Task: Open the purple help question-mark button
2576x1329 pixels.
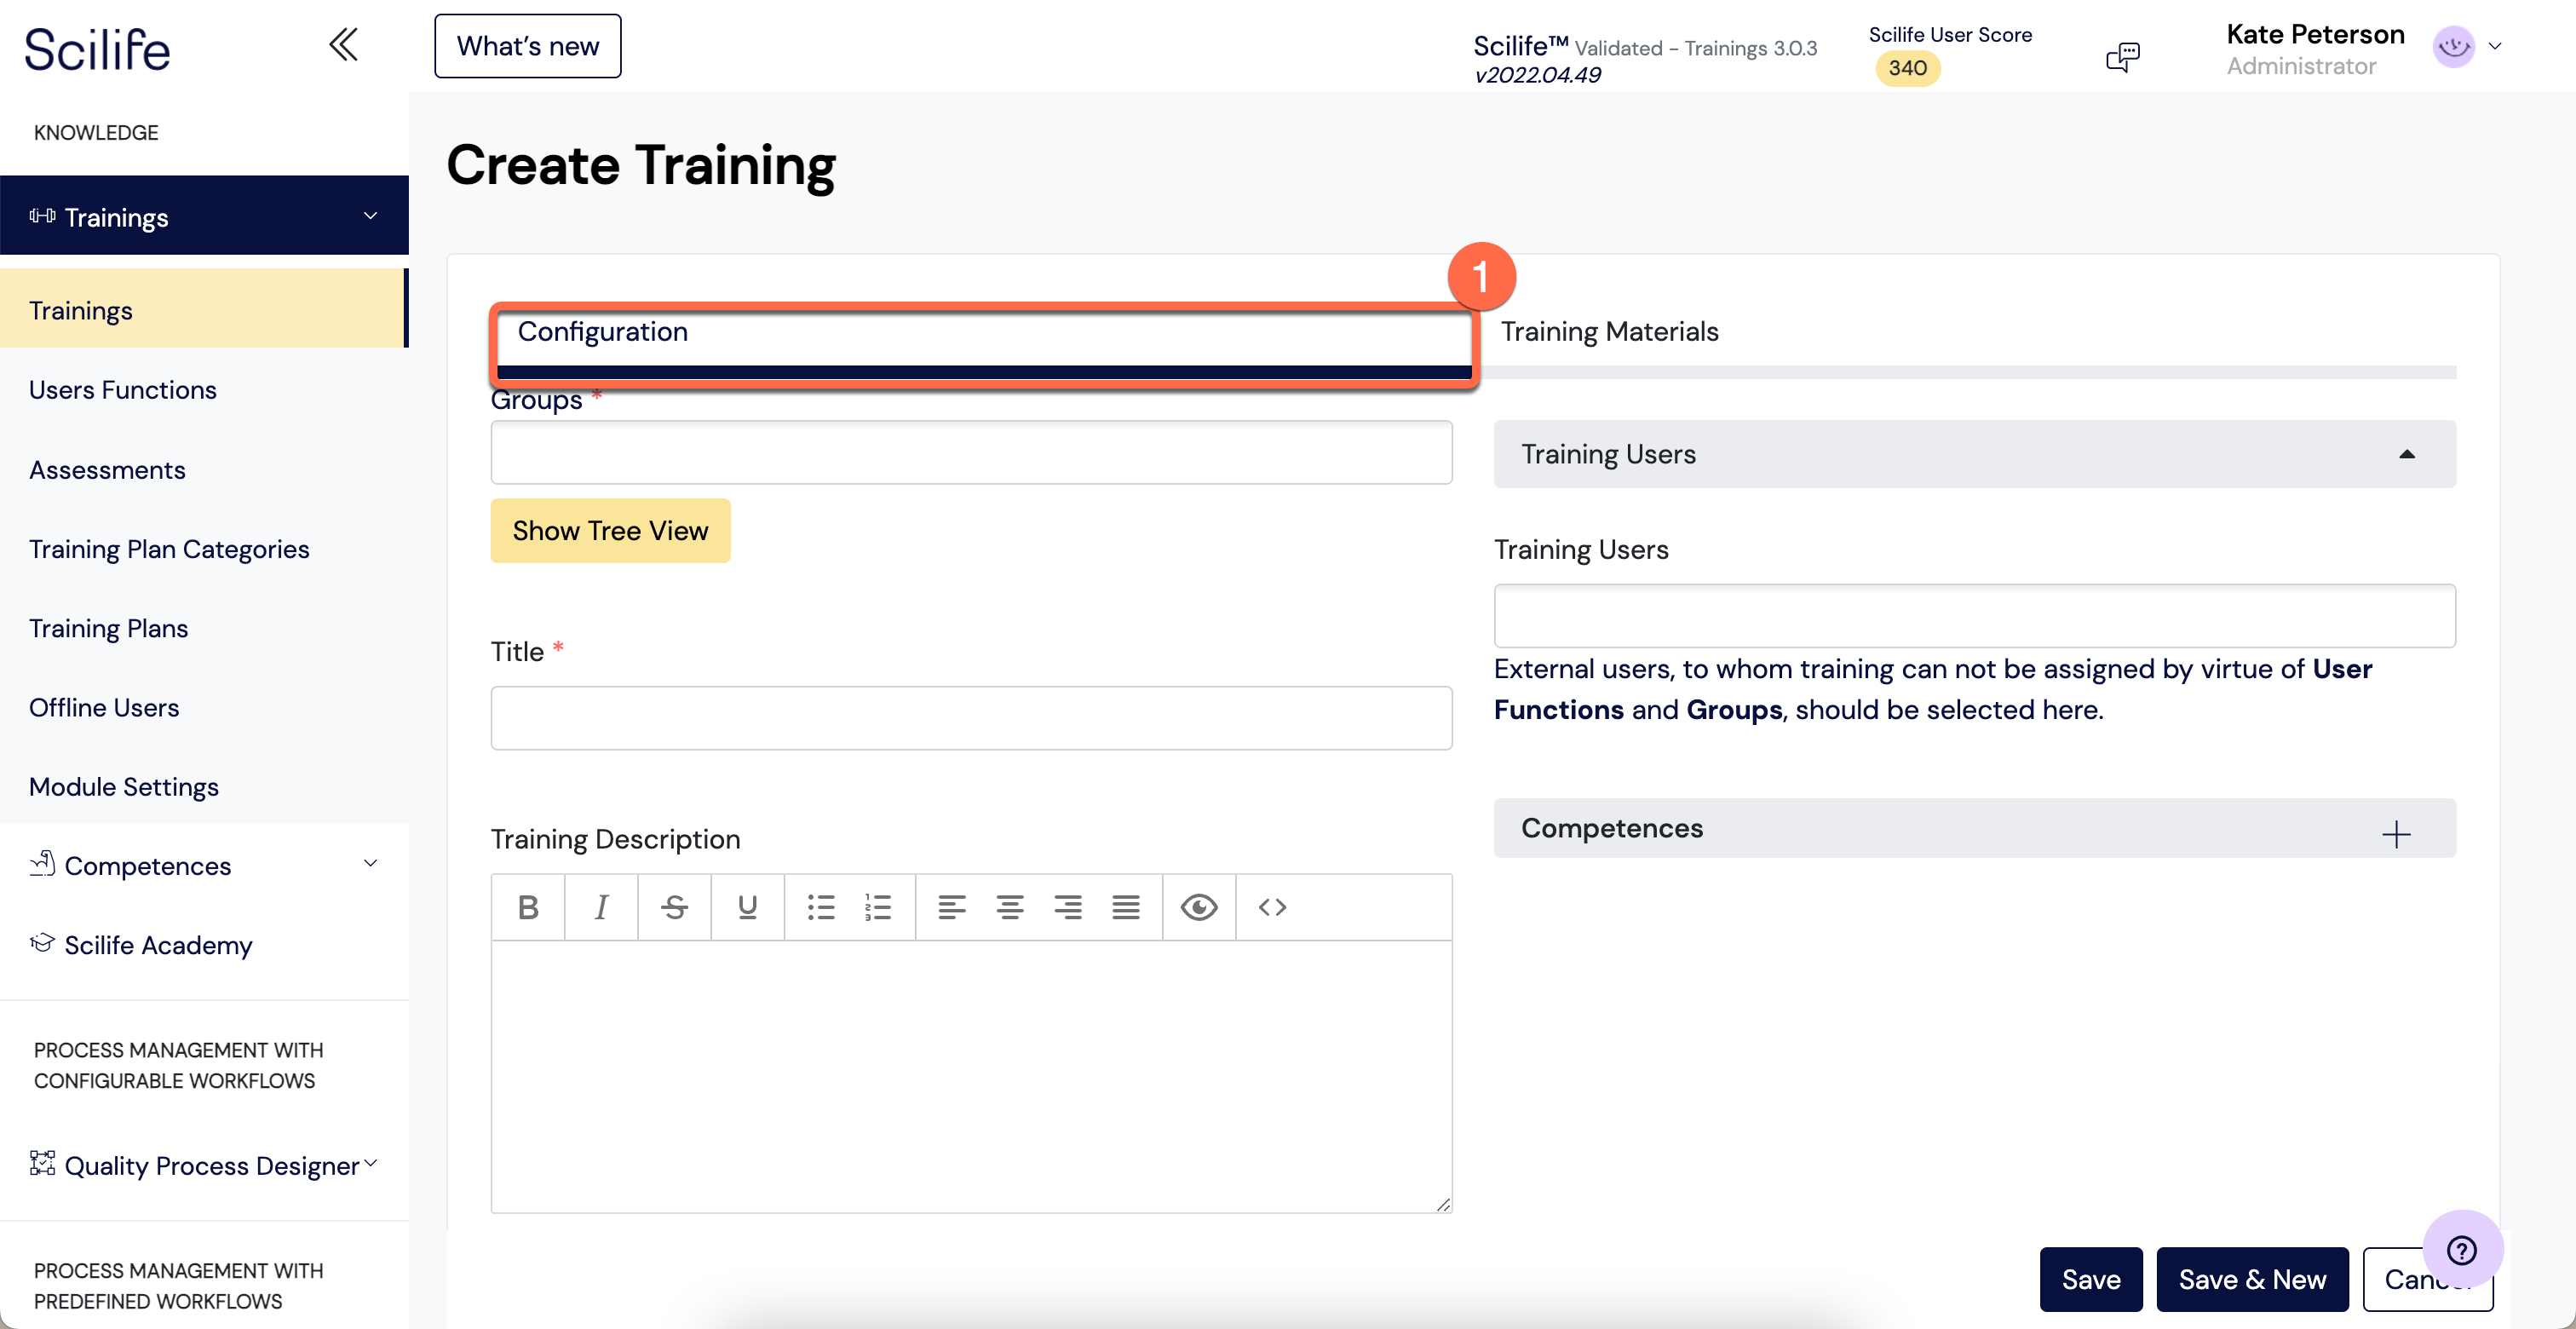Action: pyautogui.click(x=2462, y=1250)
